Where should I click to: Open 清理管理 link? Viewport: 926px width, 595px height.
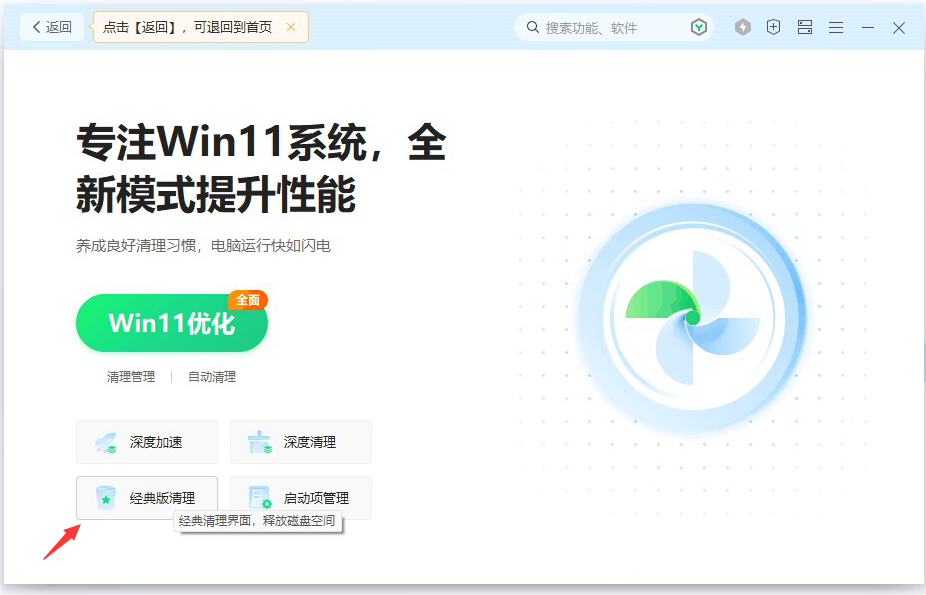pos(131,377)
